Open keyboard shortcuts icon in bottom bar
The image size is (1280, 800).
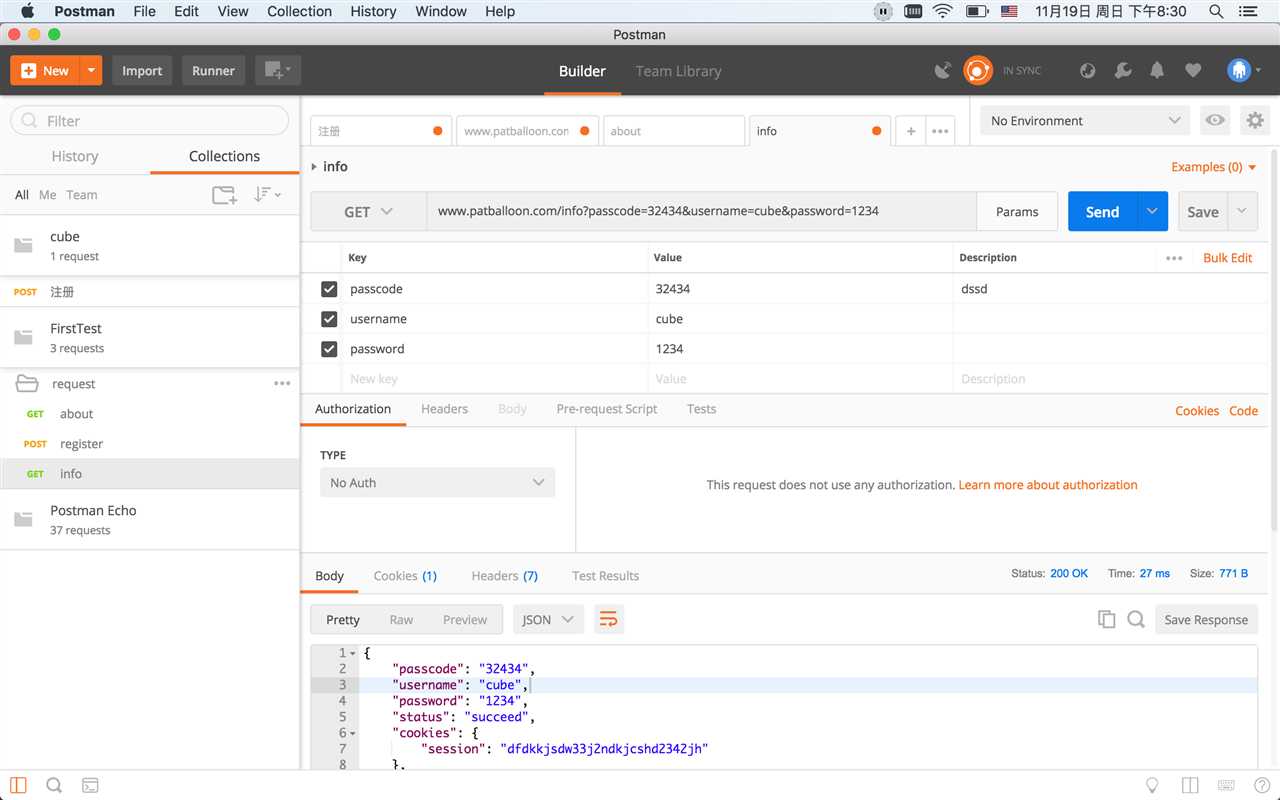[1226, 785]
